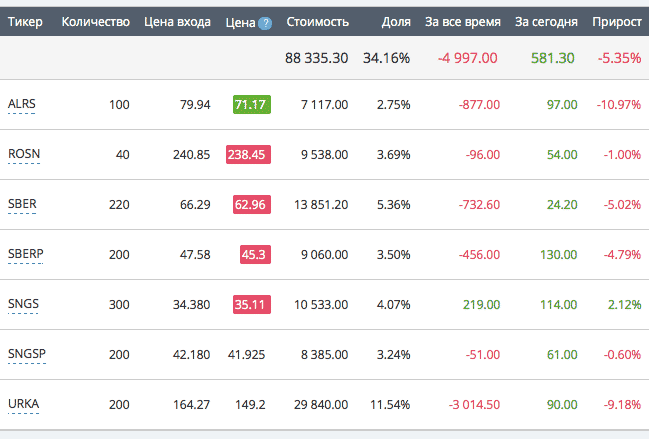Click SBERP growth -4.79%

pyautogui.click(x=622, y=254)
